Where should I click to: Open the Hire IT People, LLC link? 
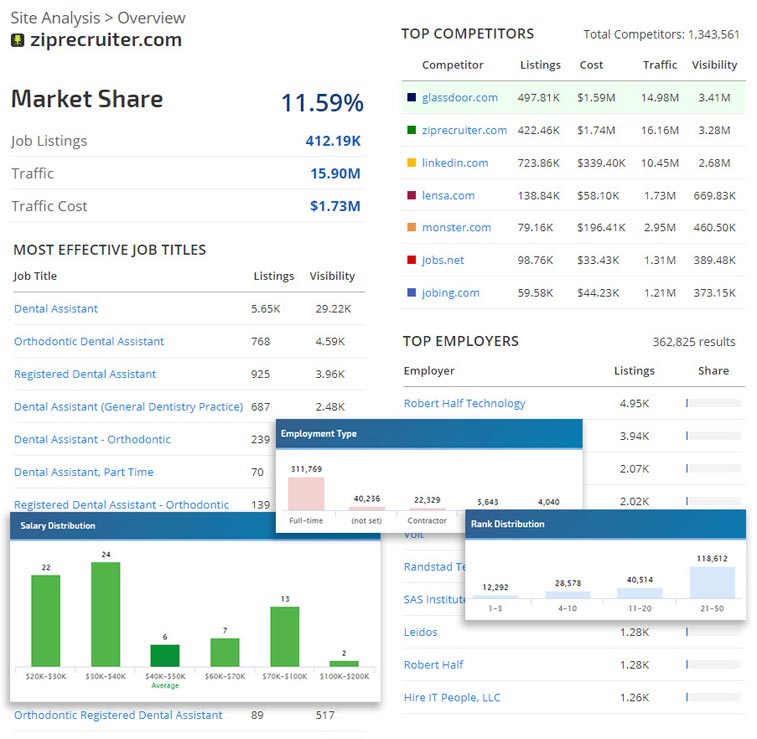[x=452, y=698]
